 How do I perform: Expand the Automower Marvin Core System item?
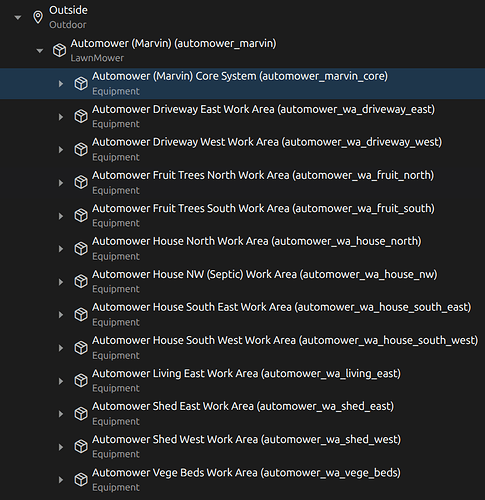pyautogui.click(x=61, y=84)
